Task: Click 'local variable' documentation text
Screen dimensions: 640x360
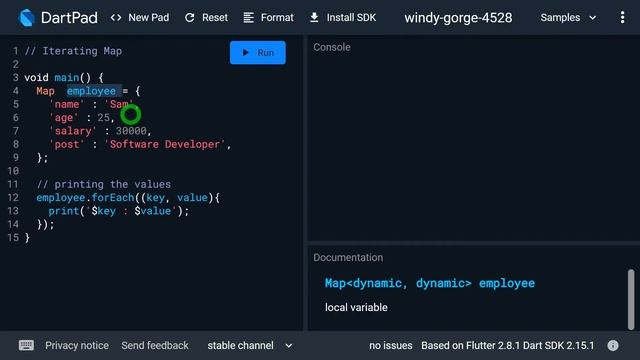Action: (356, 307)
